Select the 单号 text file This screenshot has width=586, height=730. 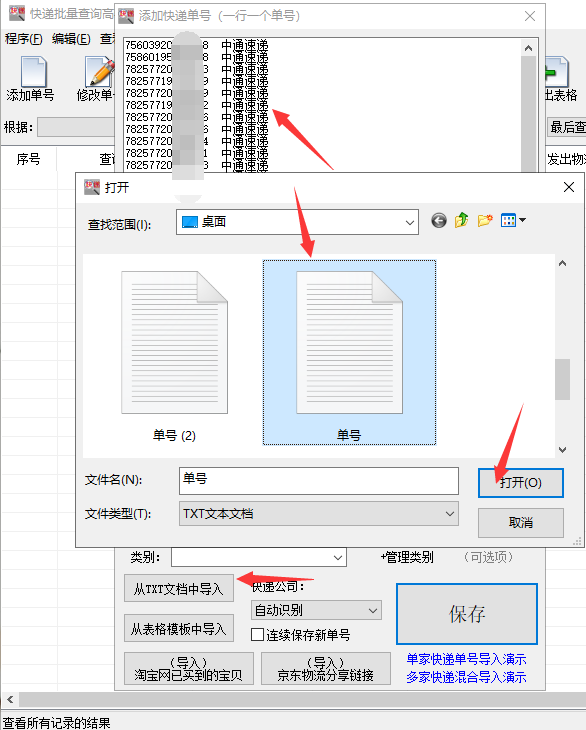click(349, 352)
